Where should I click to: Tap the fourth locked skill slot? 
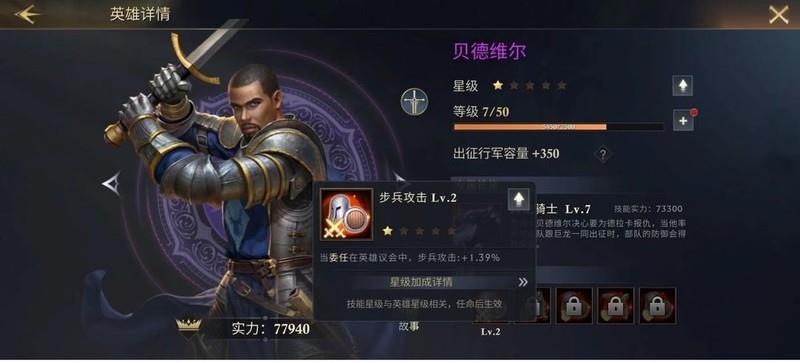(x=616, y=306)
